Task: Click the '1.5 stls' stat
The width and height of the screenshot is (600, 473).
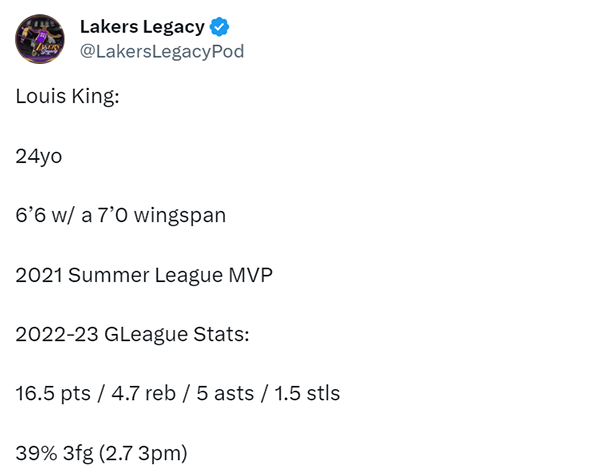Action: (x=307, y=393)
